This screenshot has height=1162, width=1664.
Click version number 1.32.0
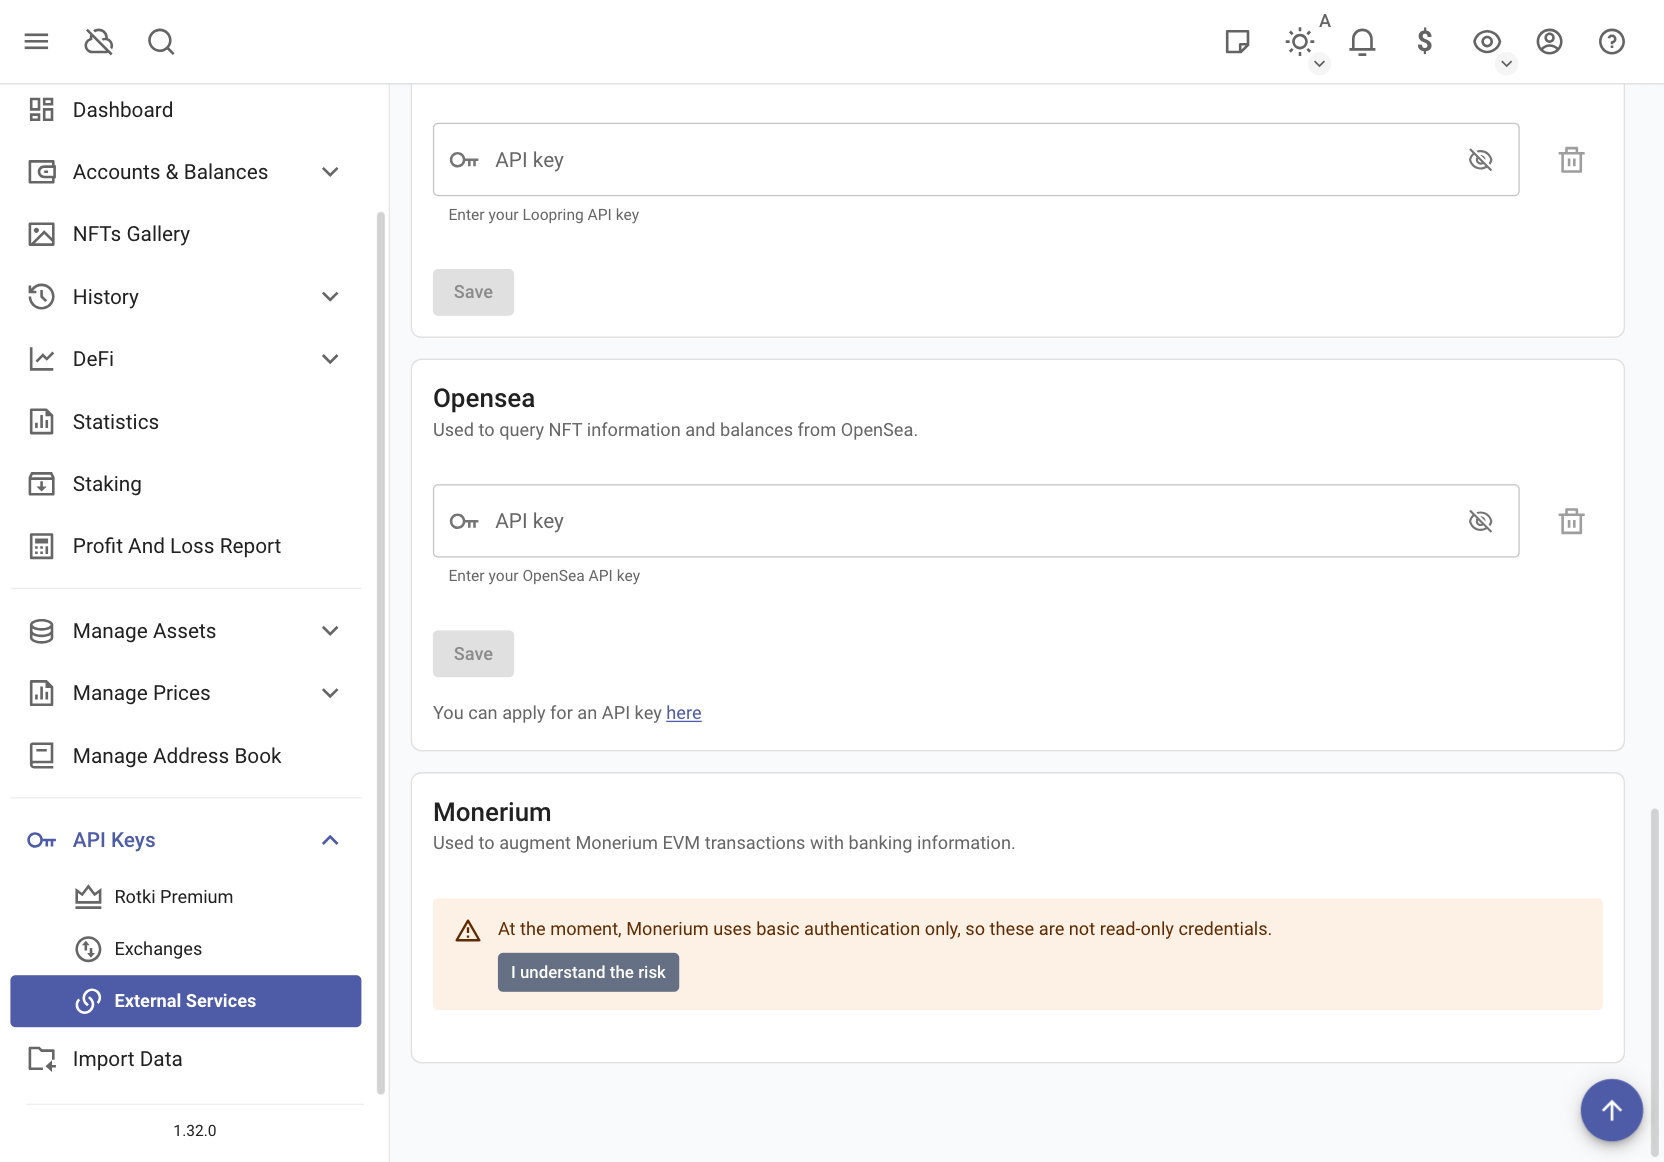[x=195, y=1131]
